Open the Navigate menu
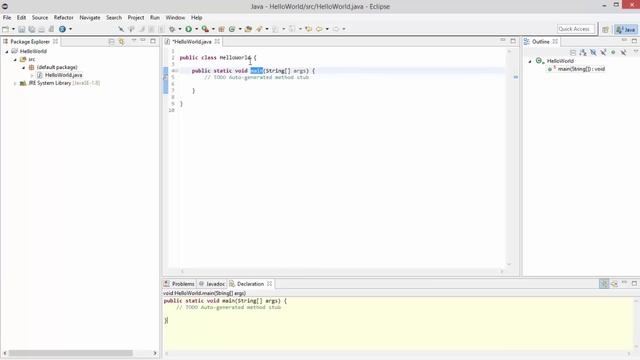The width and height of the screenshot is (640, 360). 89,18
